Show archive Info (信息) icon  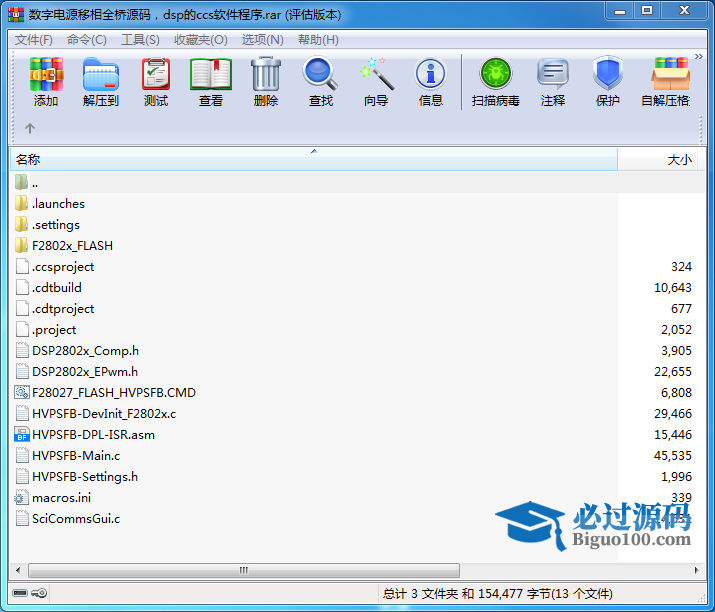[430, 74]
